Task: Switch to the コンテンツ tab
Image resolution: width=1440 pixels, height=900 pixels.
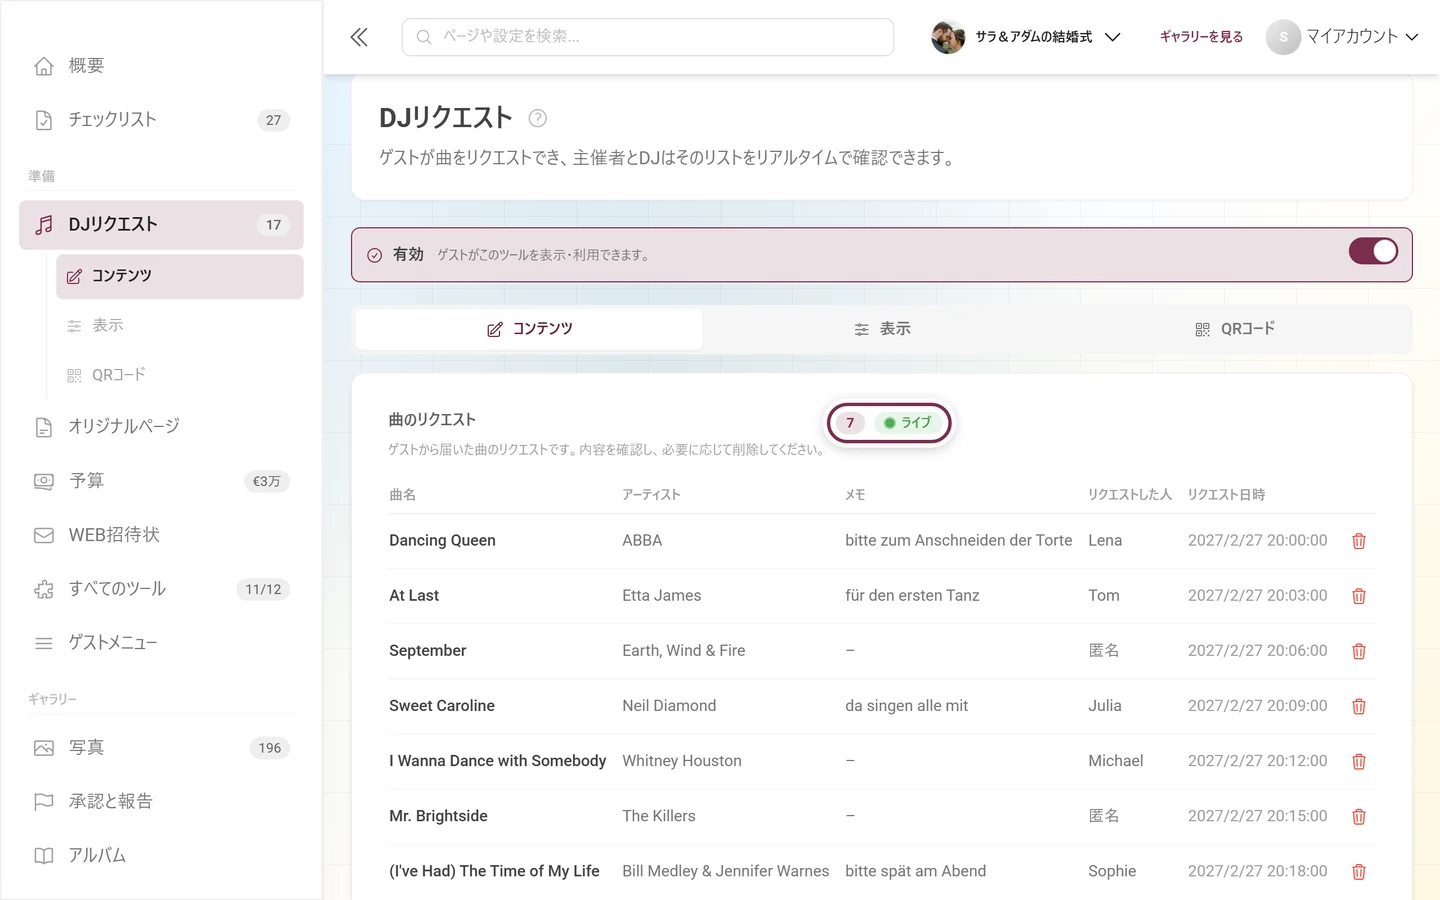Action: pos(529,329)
